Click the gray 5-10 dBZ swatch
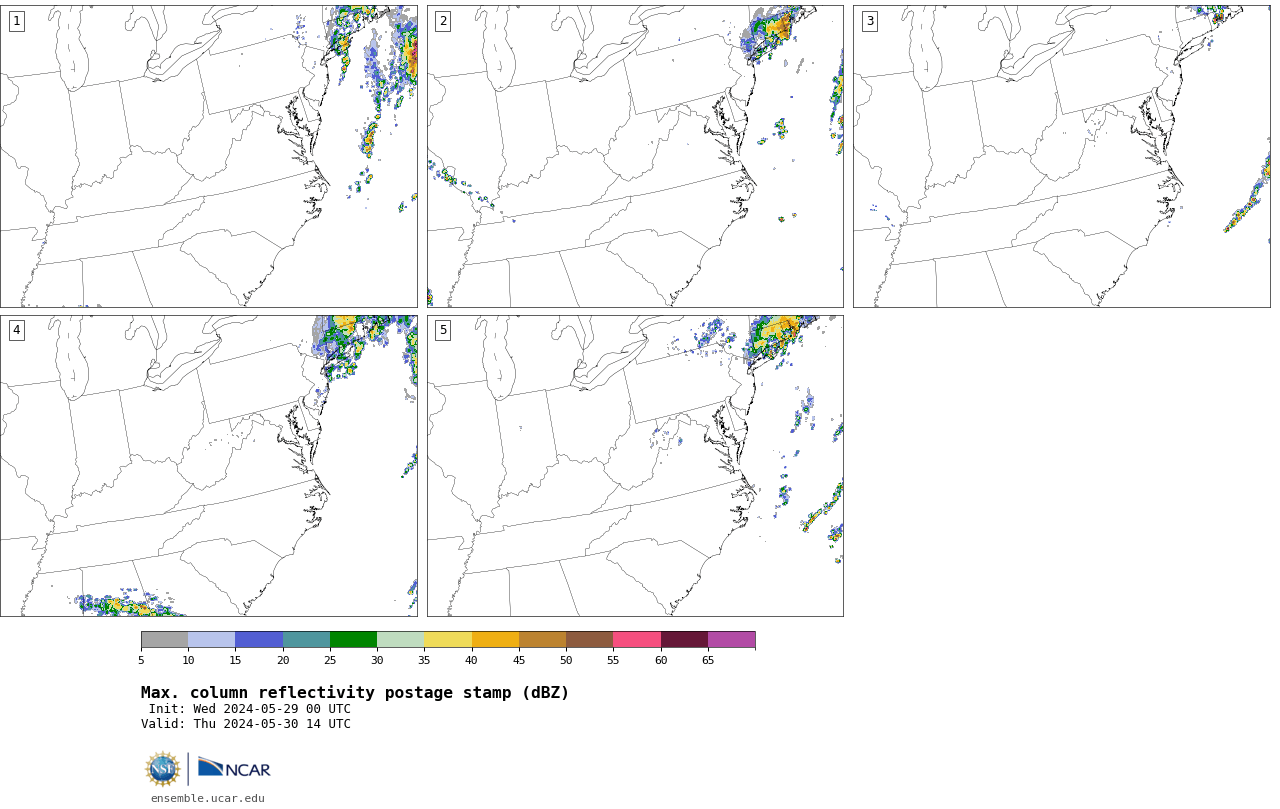 (164, 640)
